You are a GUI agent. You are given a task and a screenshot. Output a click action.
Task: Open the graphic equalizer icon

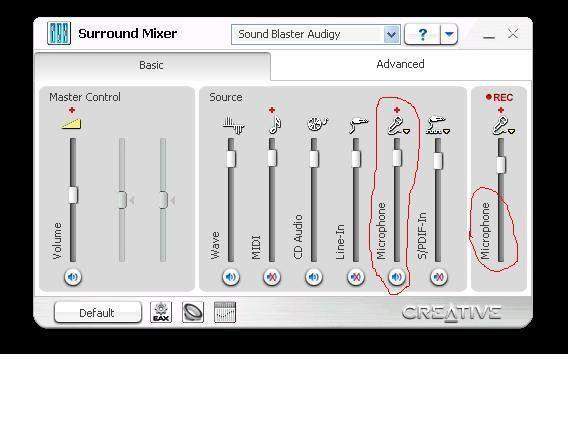[x=225, y=312]
